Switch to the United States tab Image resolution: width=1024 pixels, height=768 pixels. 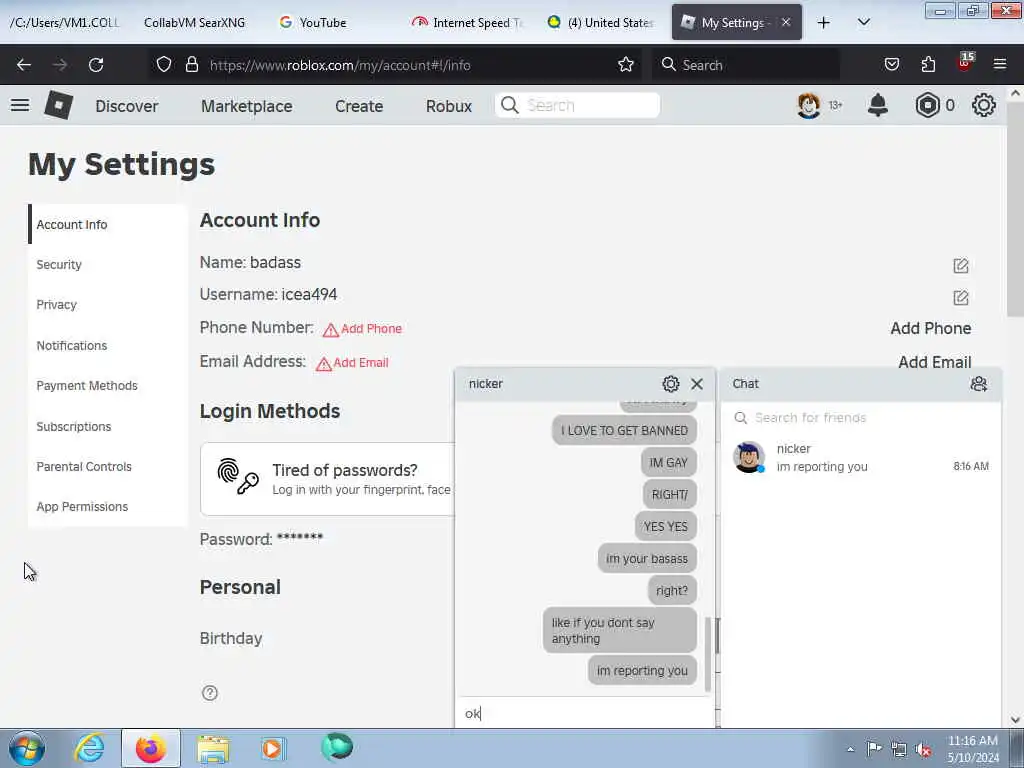[x=601, y=23]
